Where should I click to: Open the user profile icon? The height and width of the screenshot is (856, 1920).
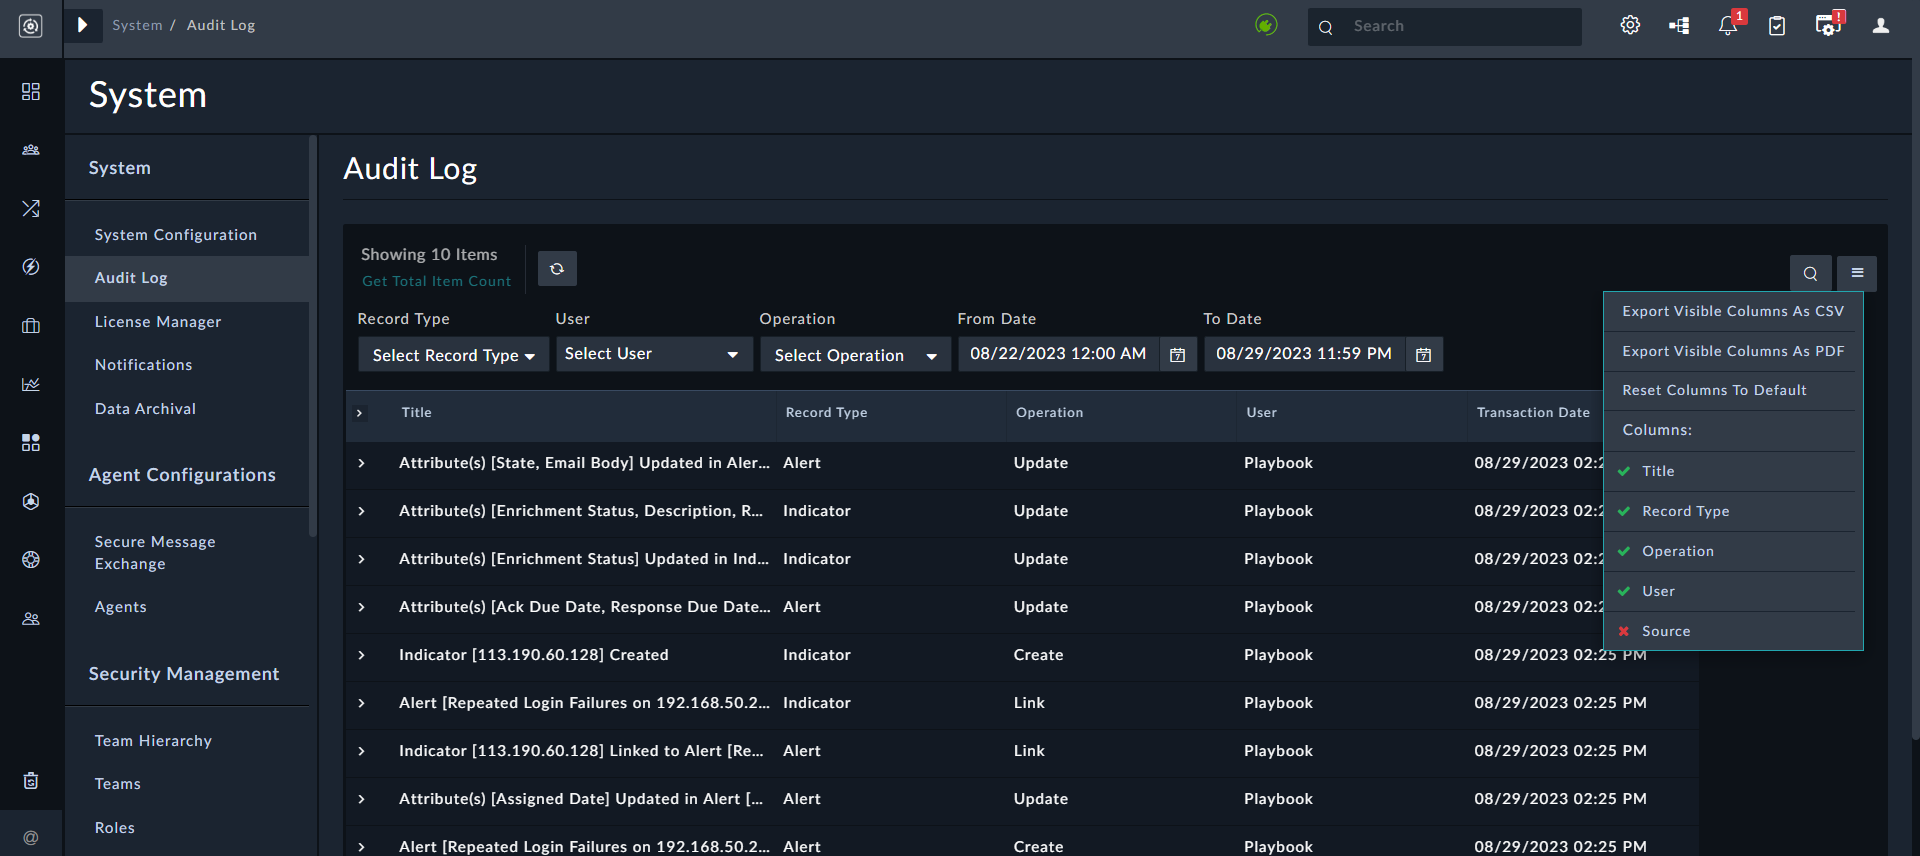coord(1881,26)
